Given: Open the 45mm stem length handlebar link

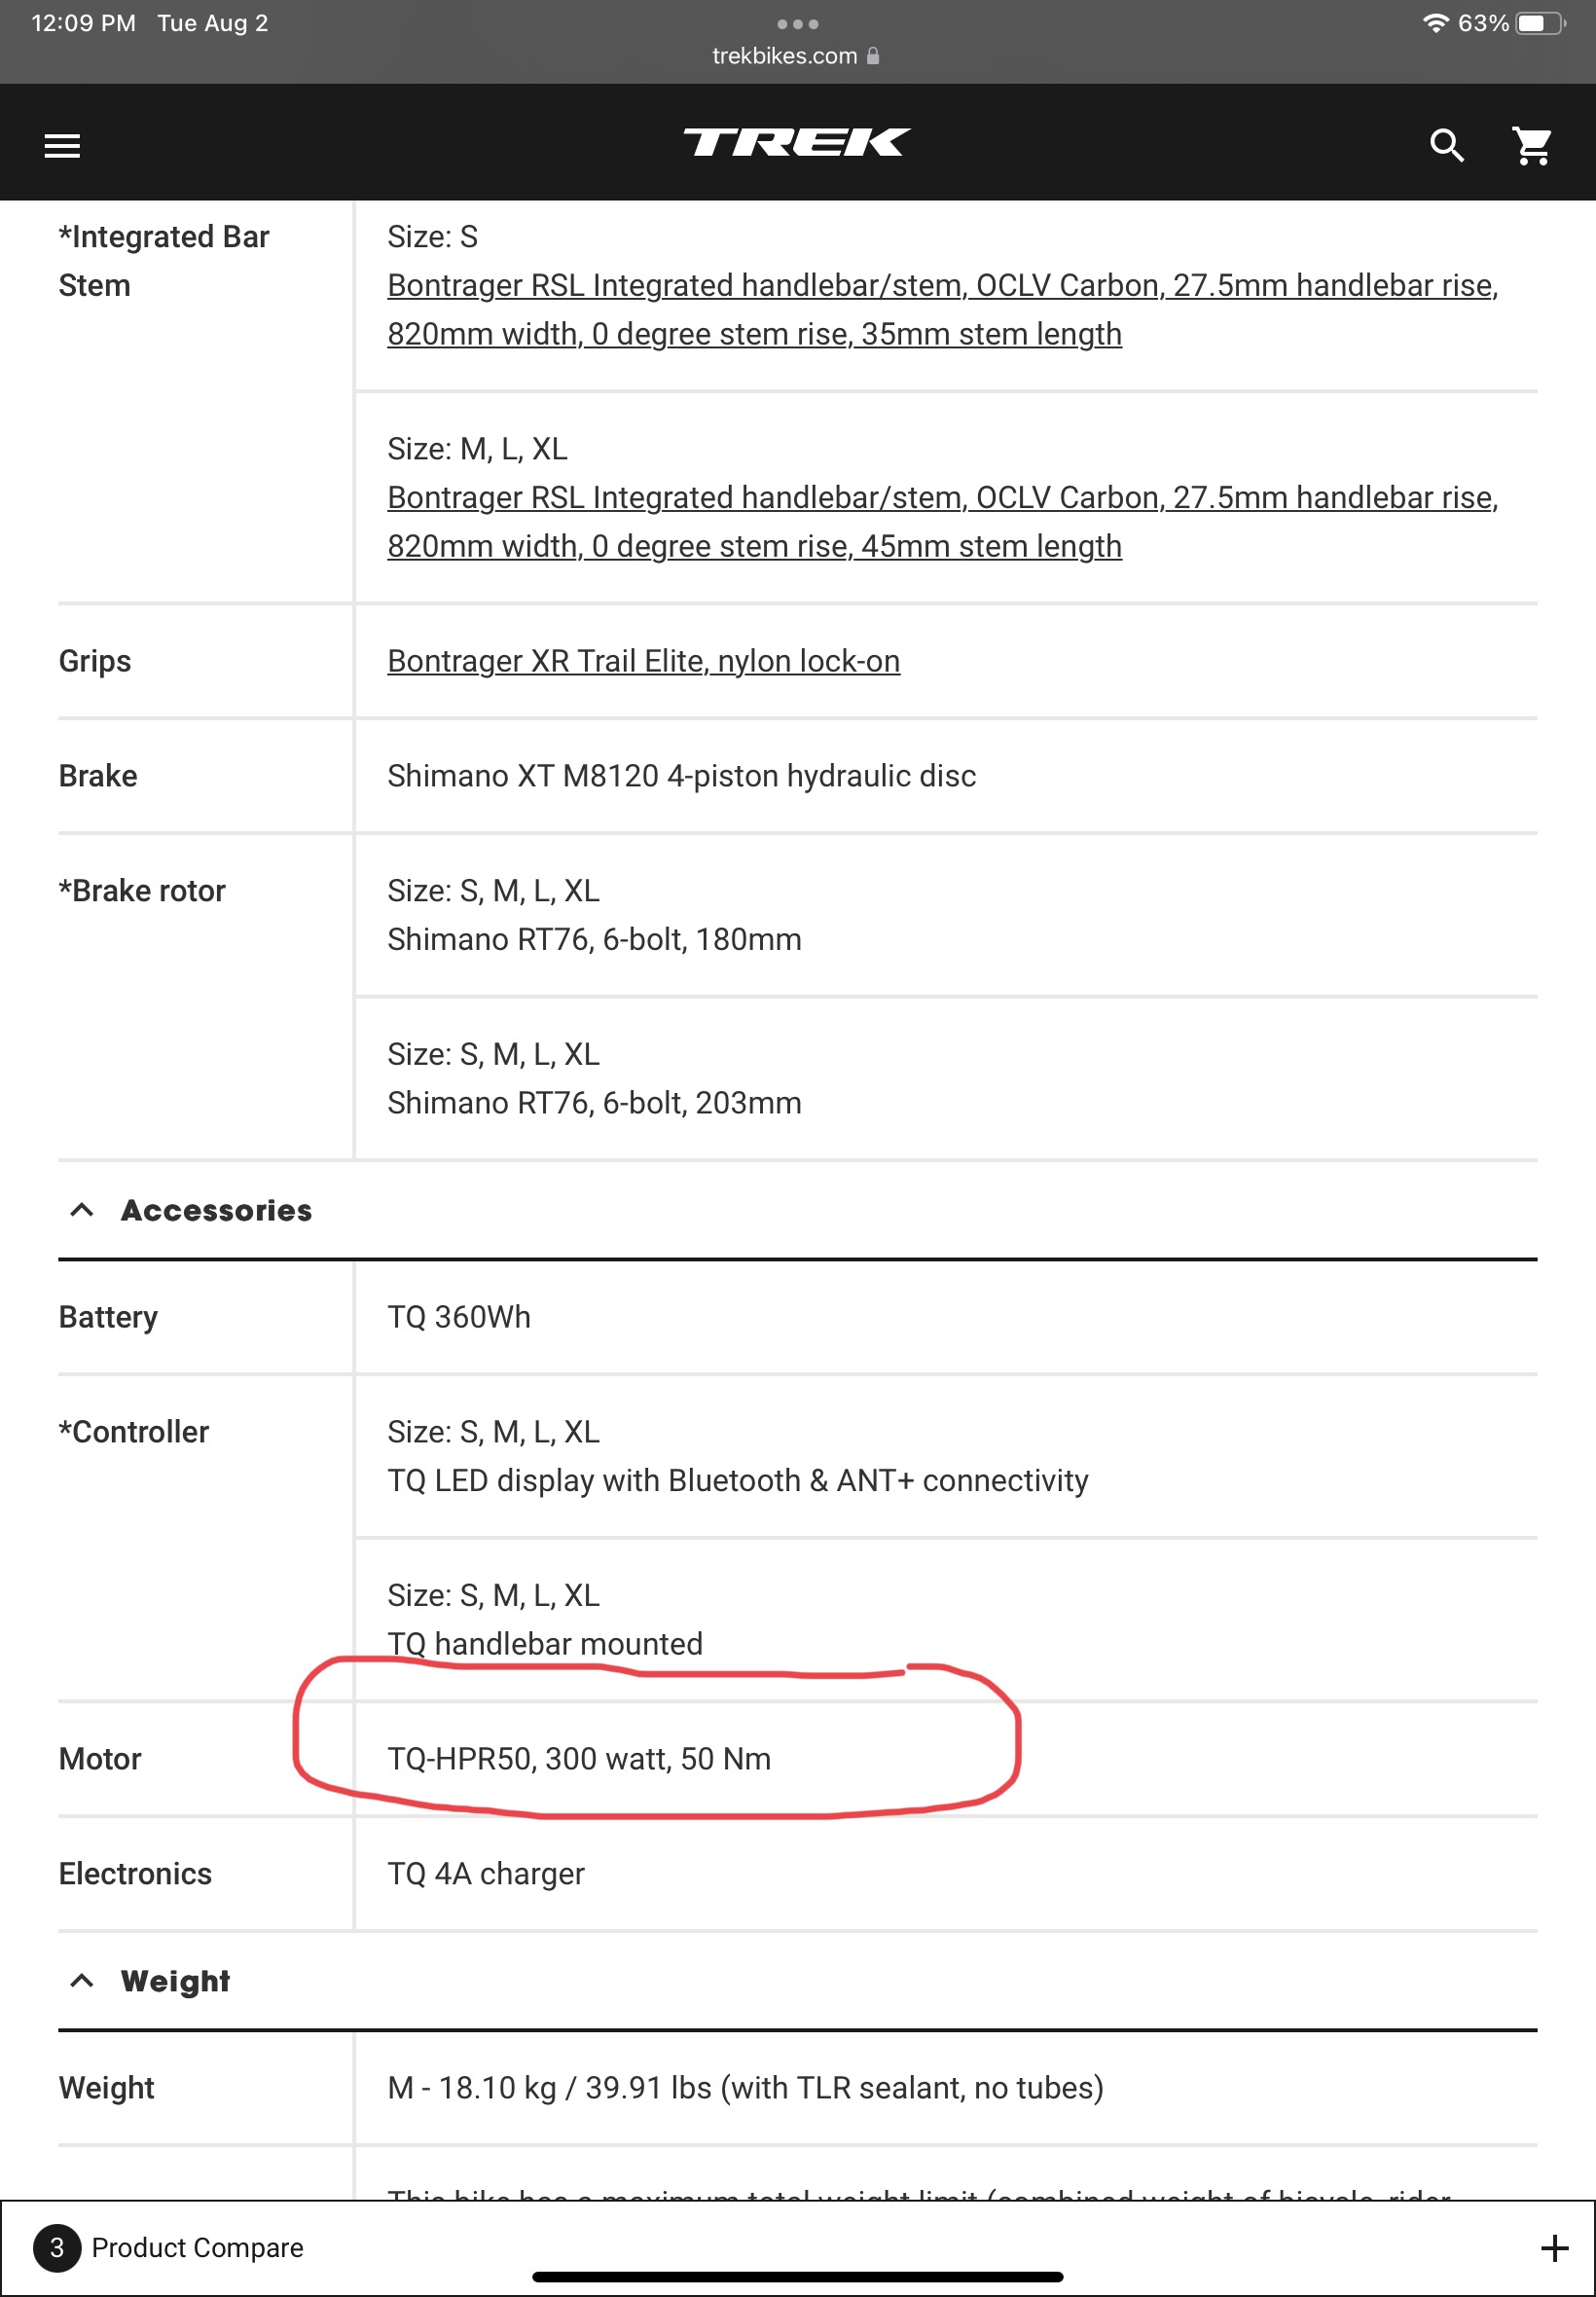Looking at the screenshot, I should click(943, 521).
